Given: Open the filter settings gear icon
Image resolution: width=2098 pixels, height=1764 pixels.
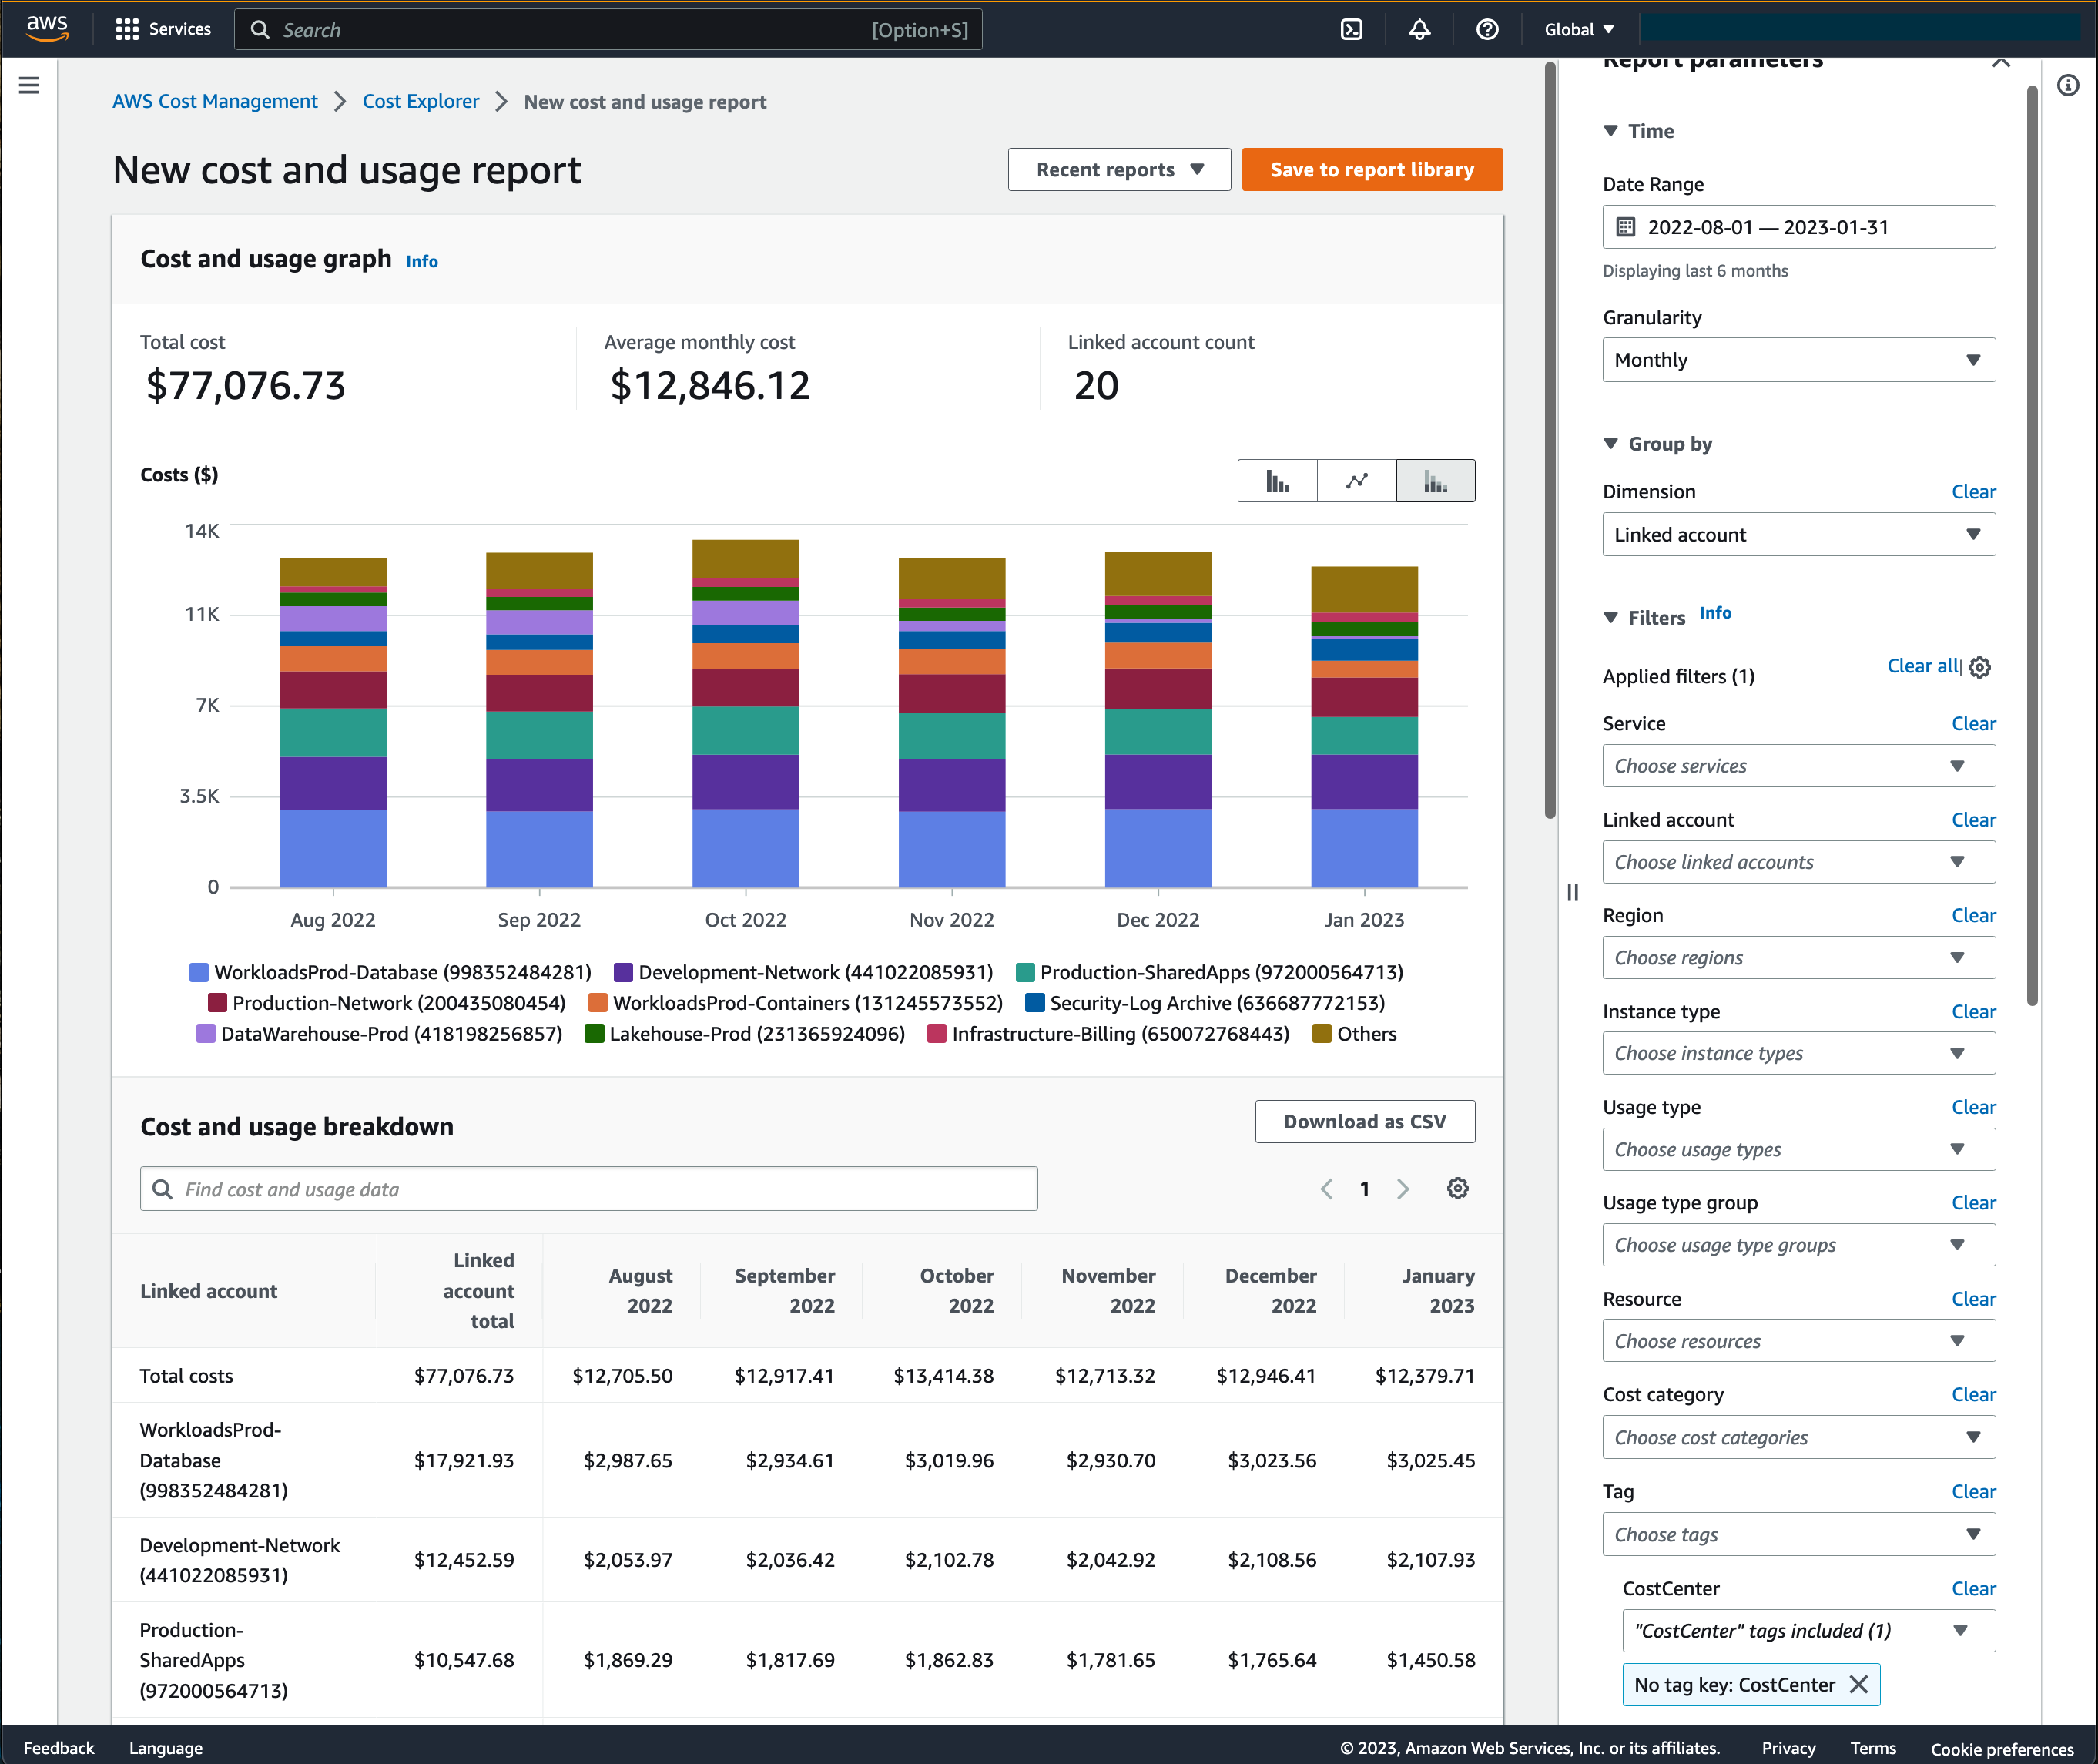Looking at the screenshot, I should [x=1980, y=667].
